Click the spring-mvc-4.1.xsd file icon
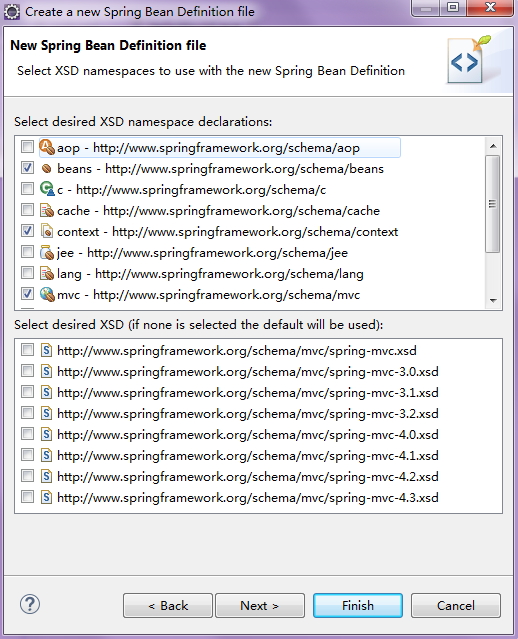The width and height of the screenshot is (518, 639). pyautogui.click(x=46, y=455)
